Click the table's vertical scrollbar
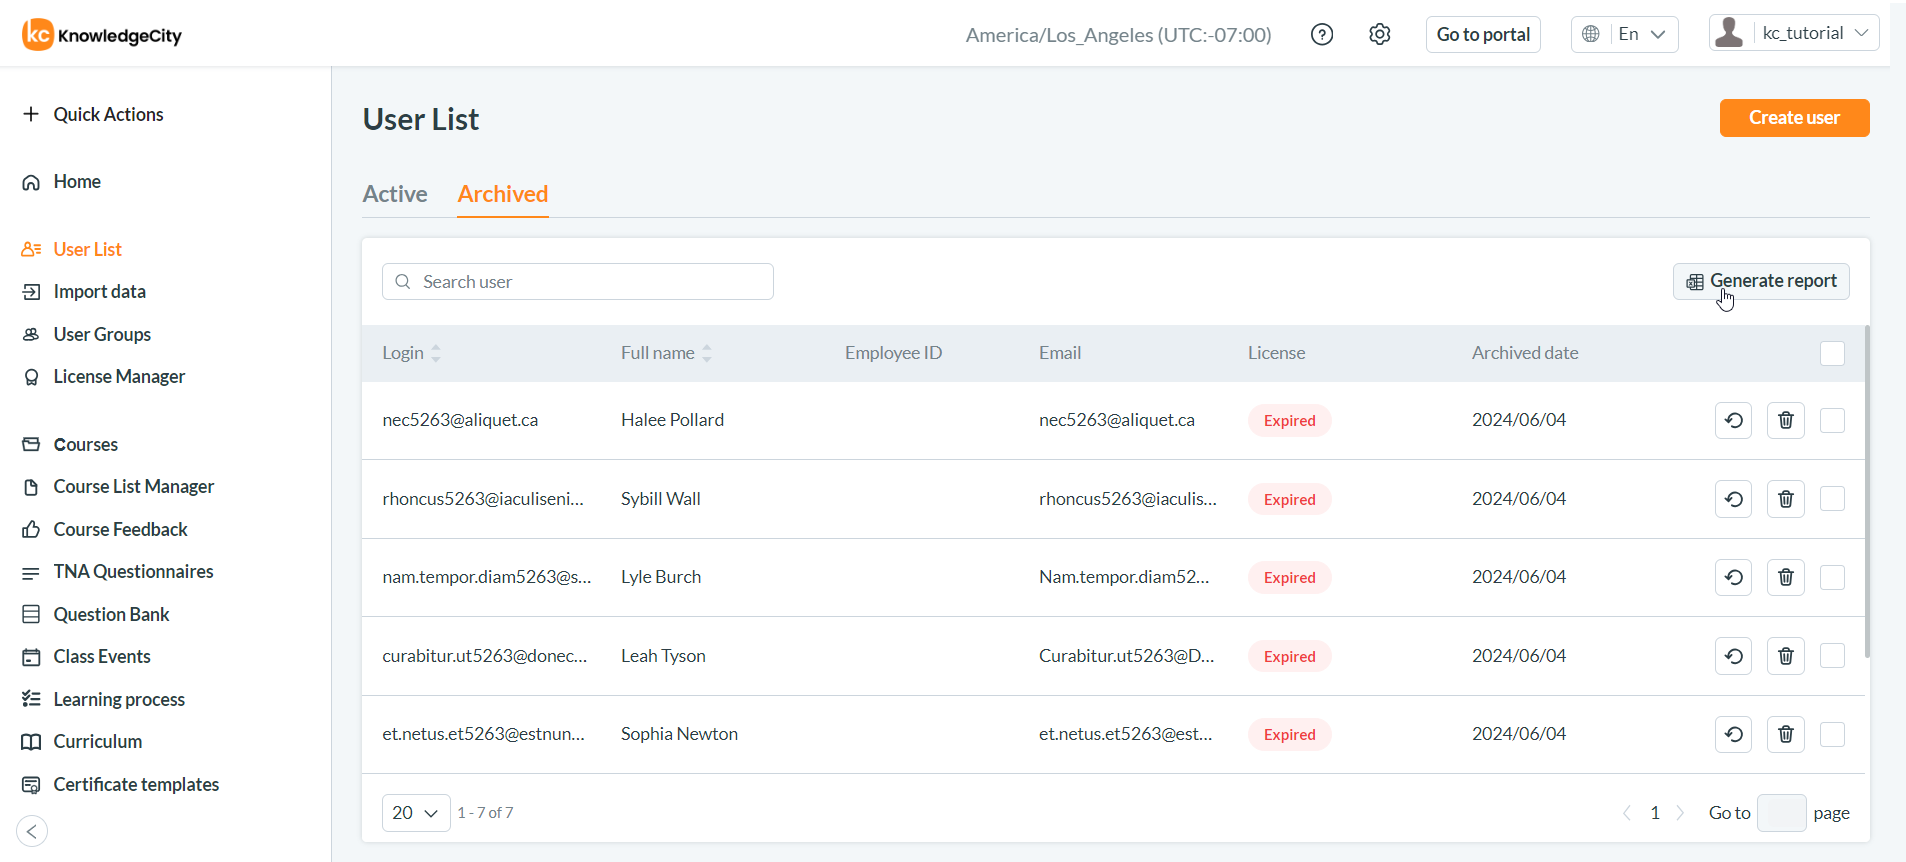1906x862 pixels. [1866, 490]
